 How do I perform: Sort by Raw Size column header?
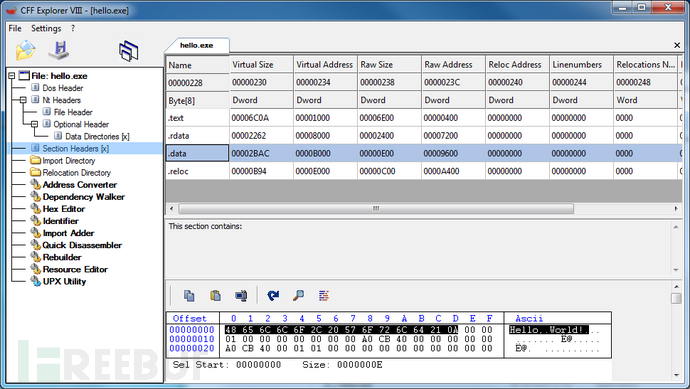click(389, 64)
